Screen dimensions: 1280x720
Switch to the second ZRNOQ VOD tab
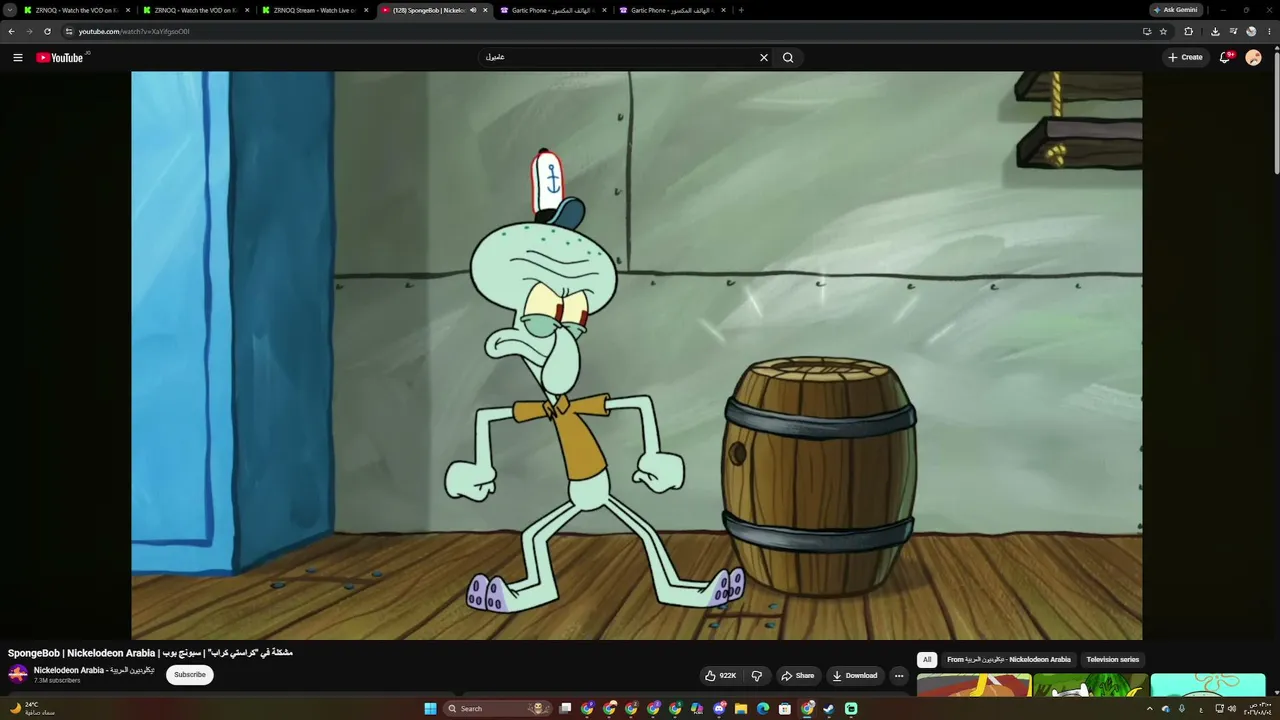tap(197, 10)
